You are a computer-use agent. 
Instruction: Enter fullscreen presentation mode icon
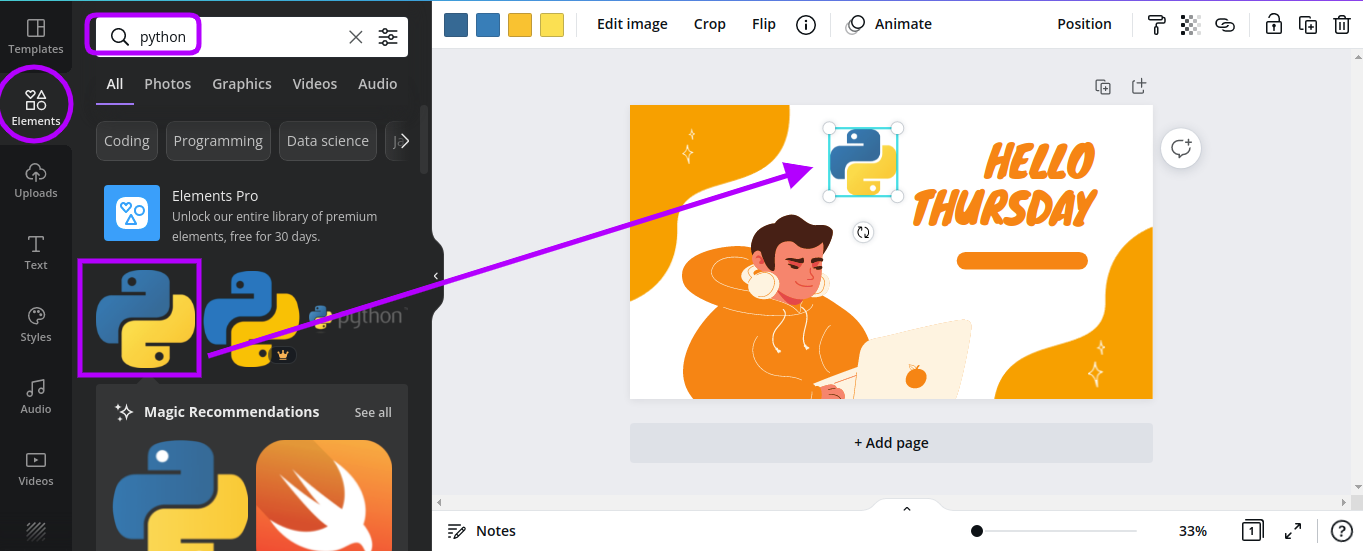pos(1293,531)
